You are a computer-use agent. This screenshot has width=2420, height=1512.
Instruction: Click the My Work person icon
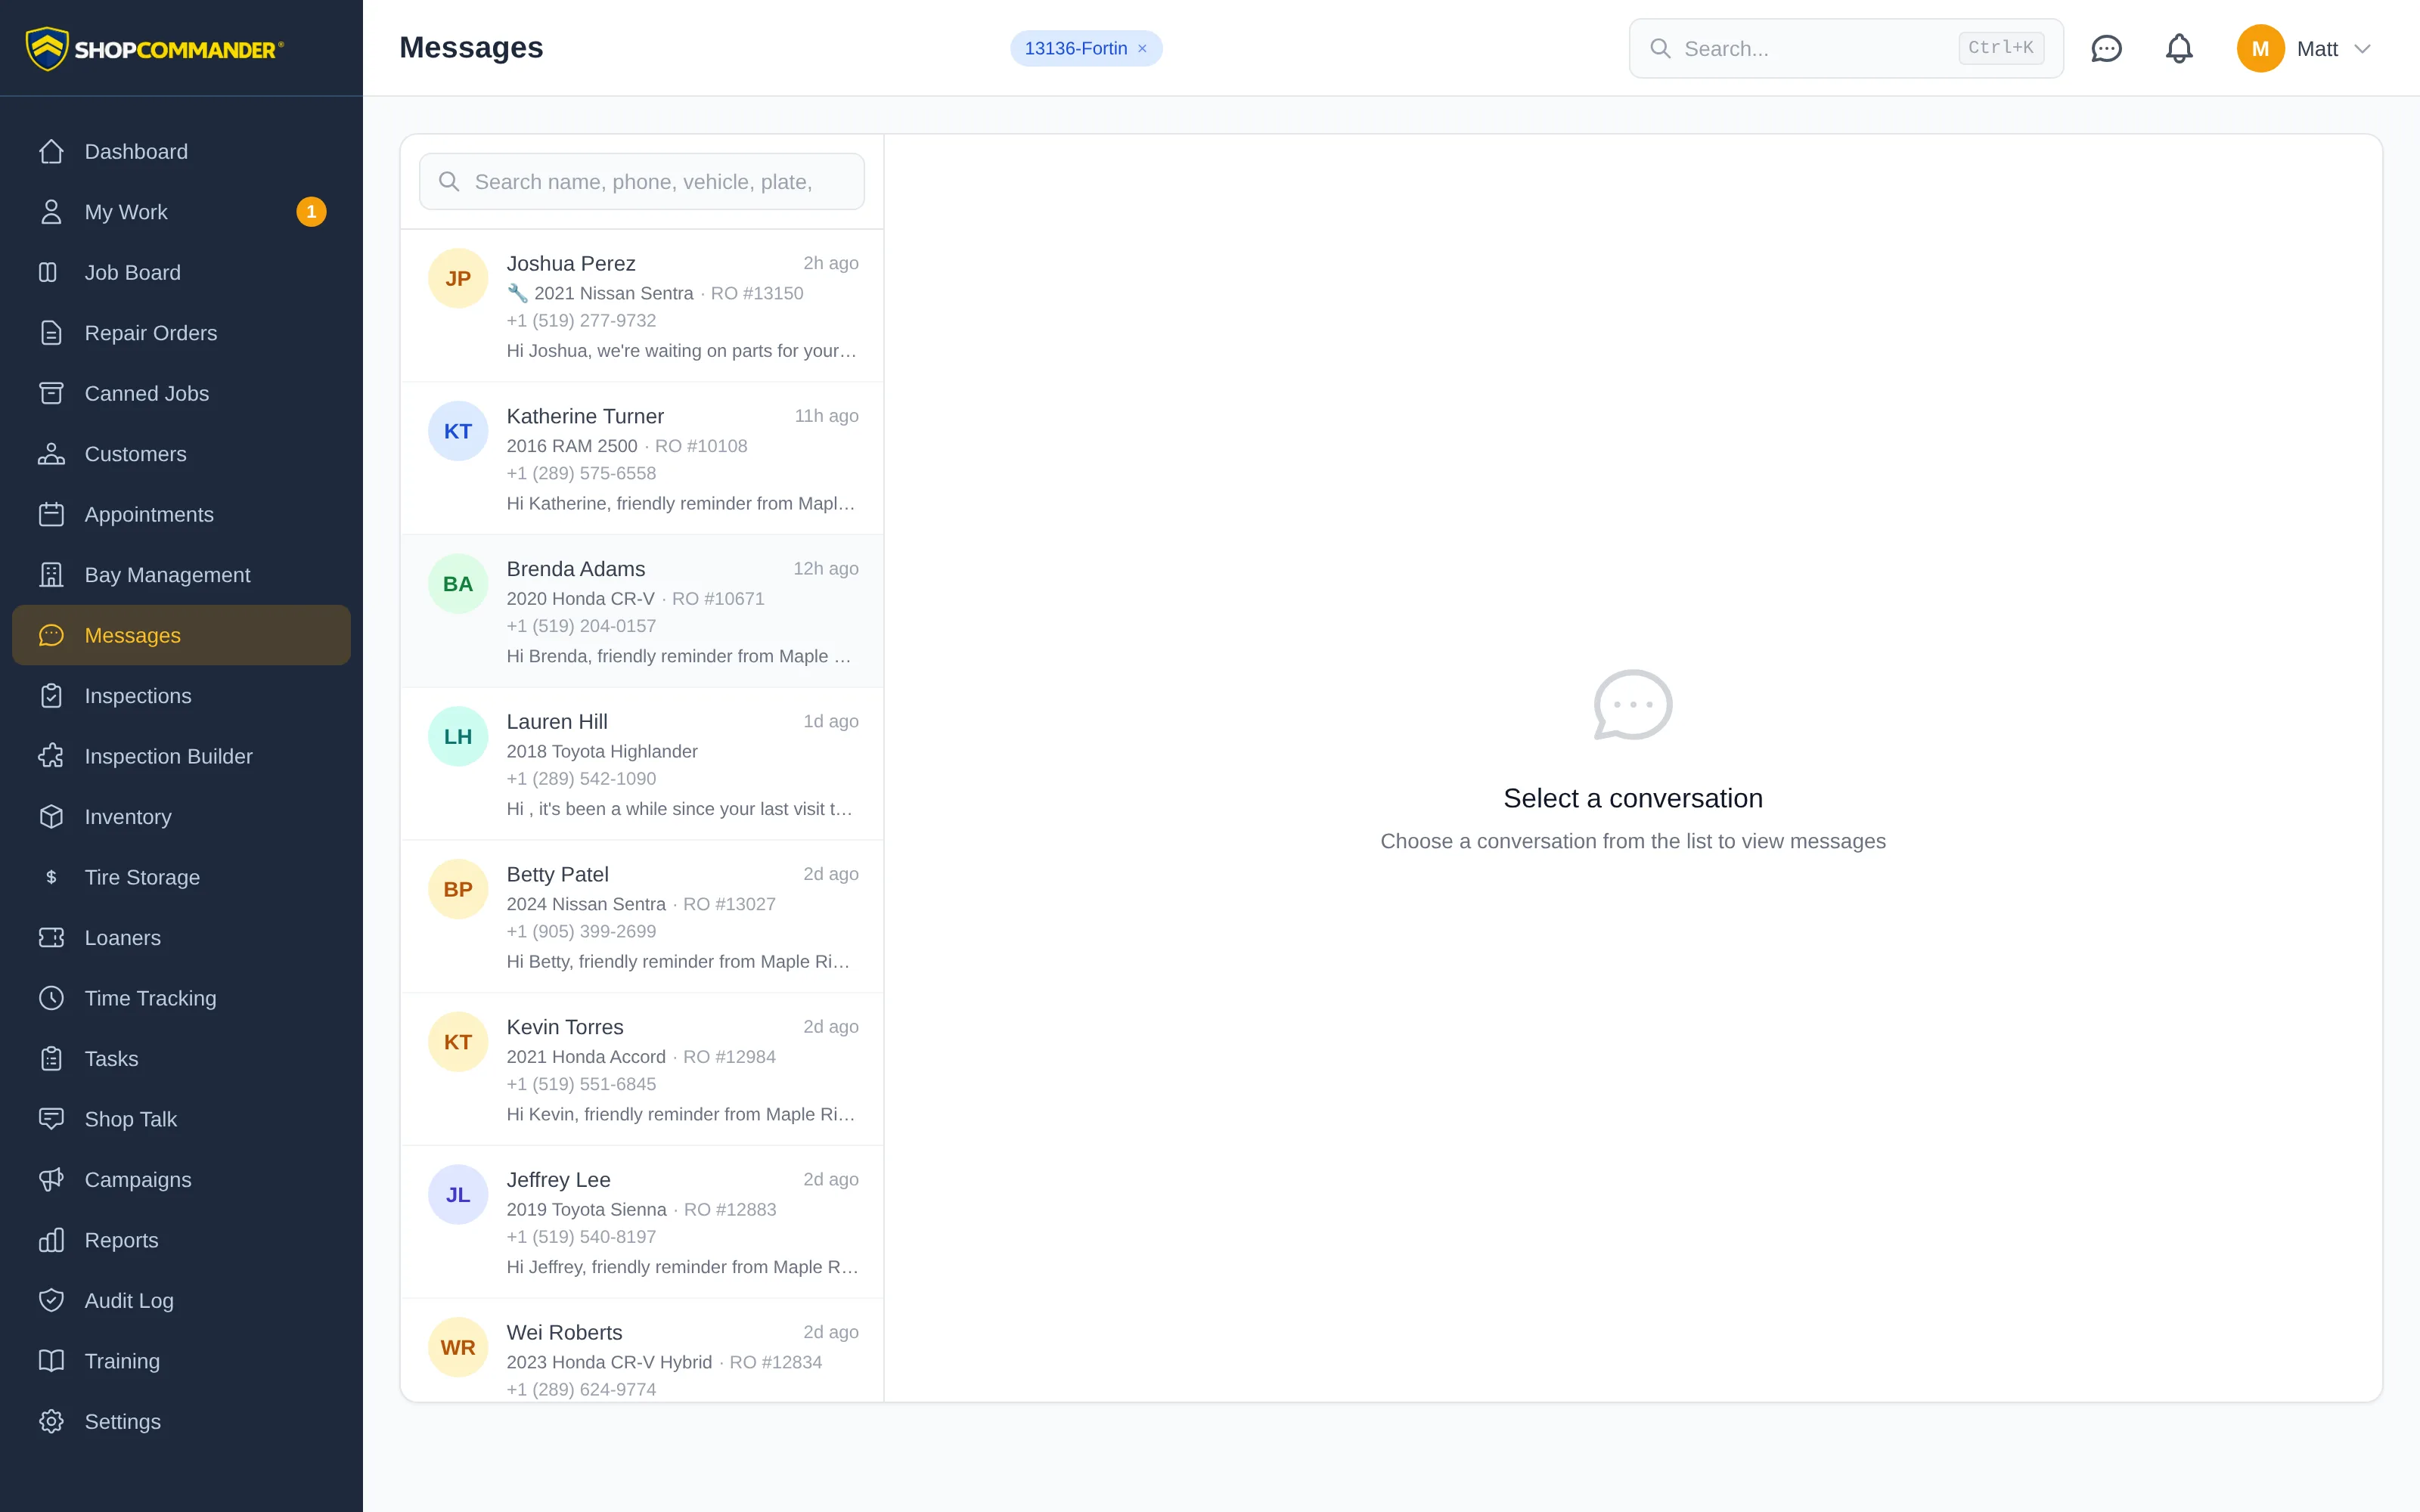(51, 212)
